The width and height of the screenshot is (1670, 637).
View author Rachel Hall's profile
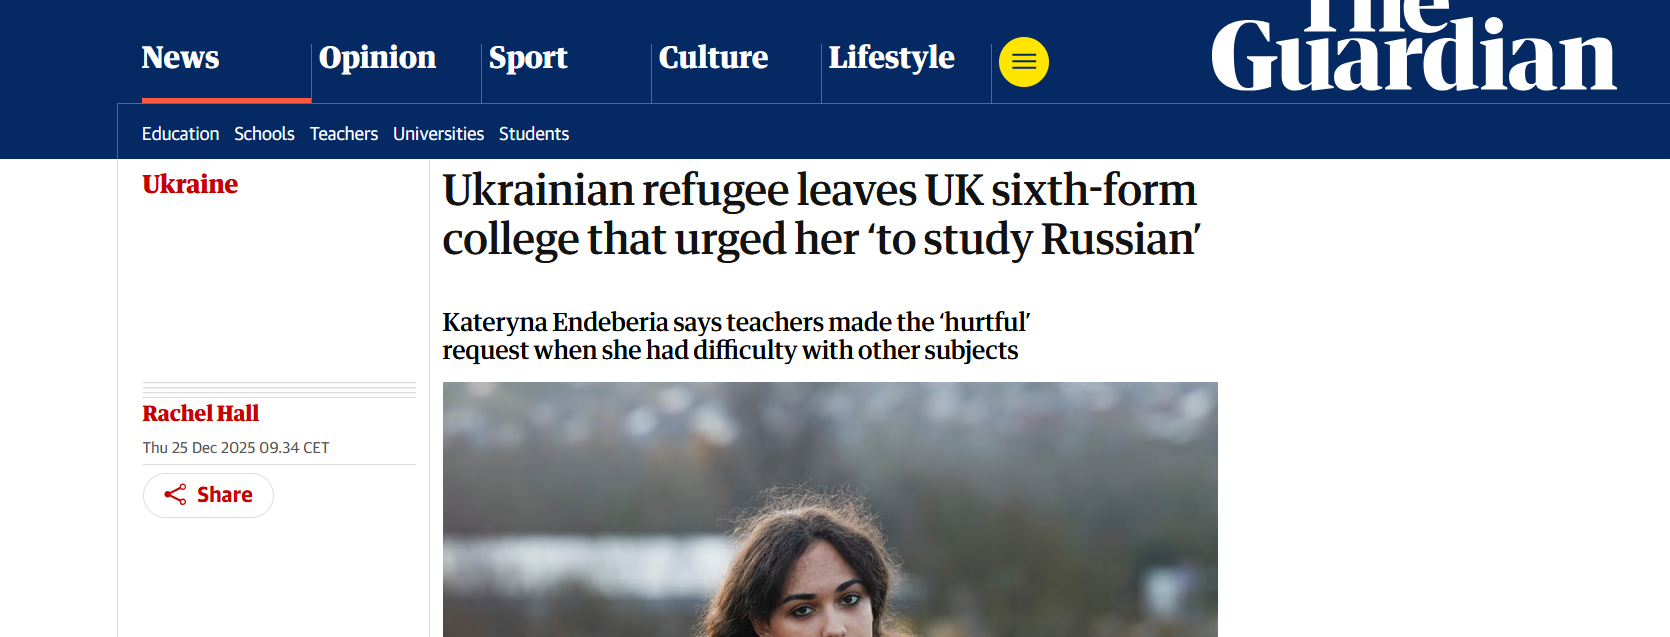200,414
